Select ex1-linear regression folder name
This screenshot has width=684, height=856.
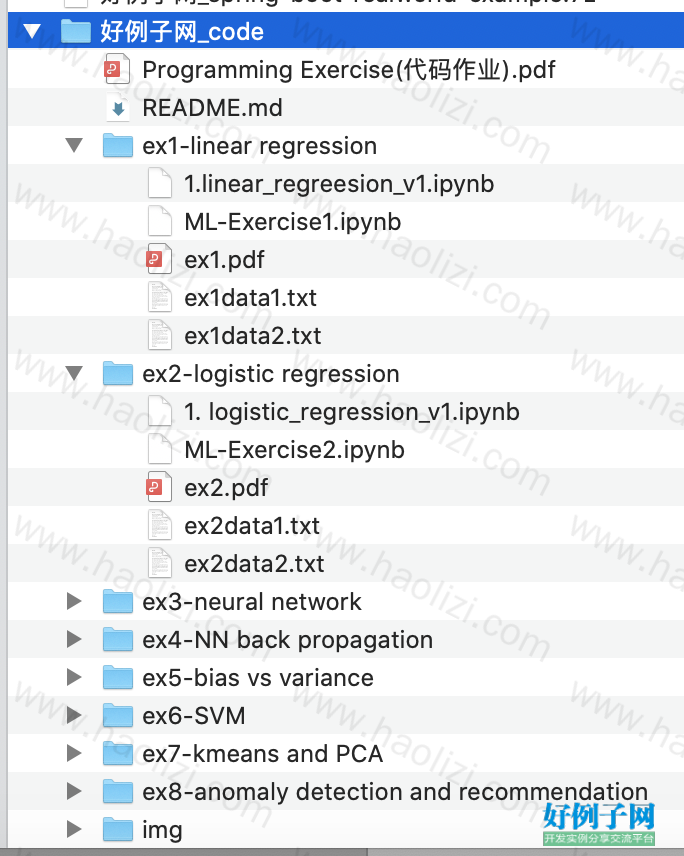[260, 146]
